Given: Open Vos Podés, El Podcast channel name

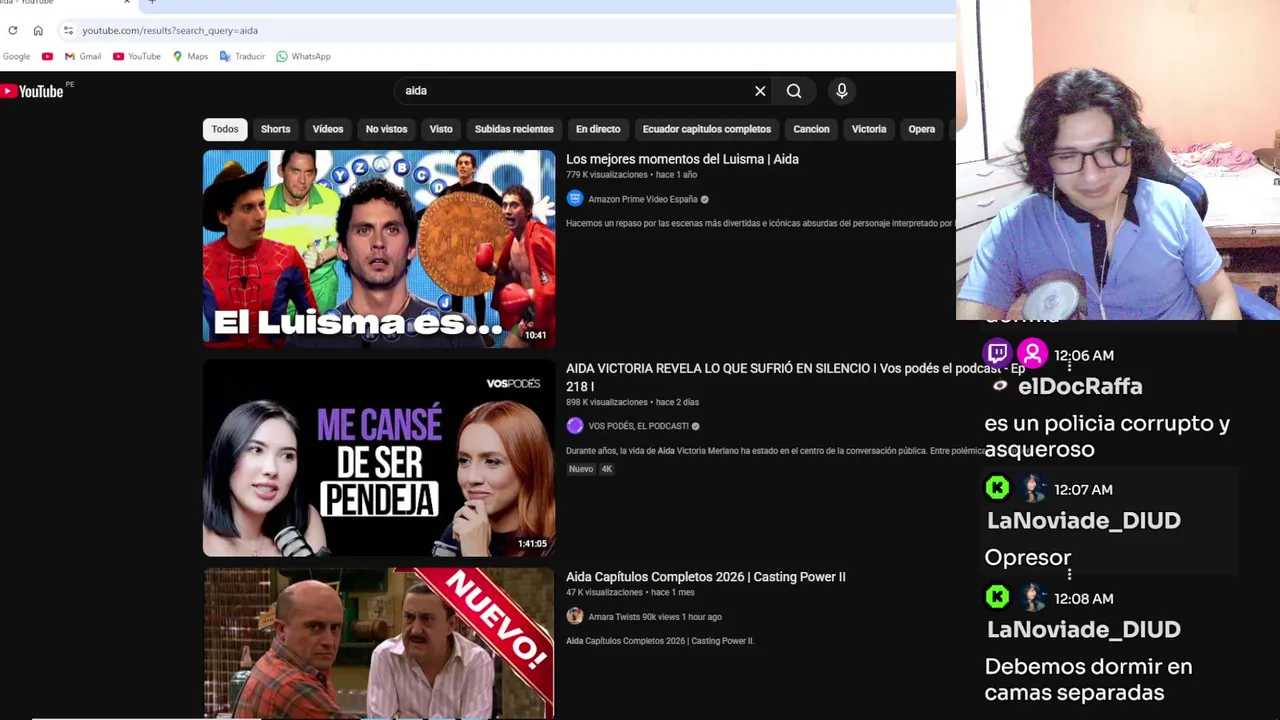Looking at the screenshot, I should click(x=638, y=426).
